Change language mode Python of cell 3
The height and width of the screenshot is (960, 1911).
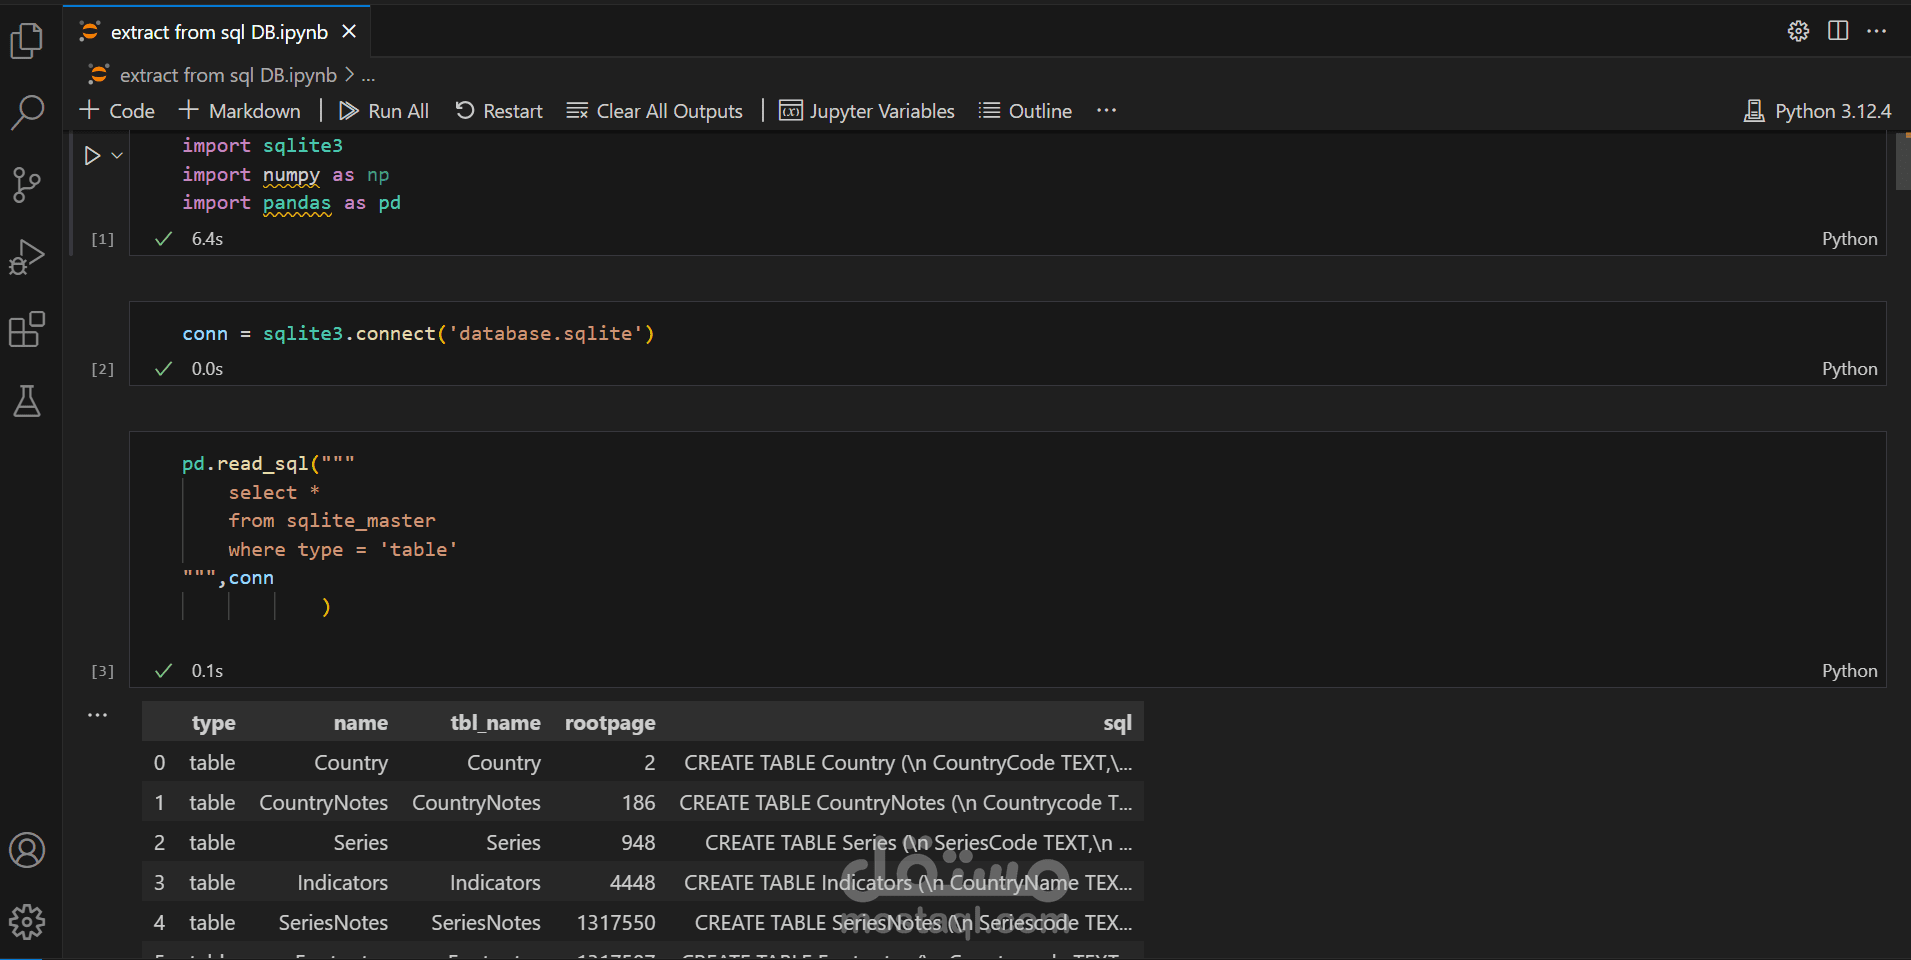pyautogui.click(x=1849, y=671)
